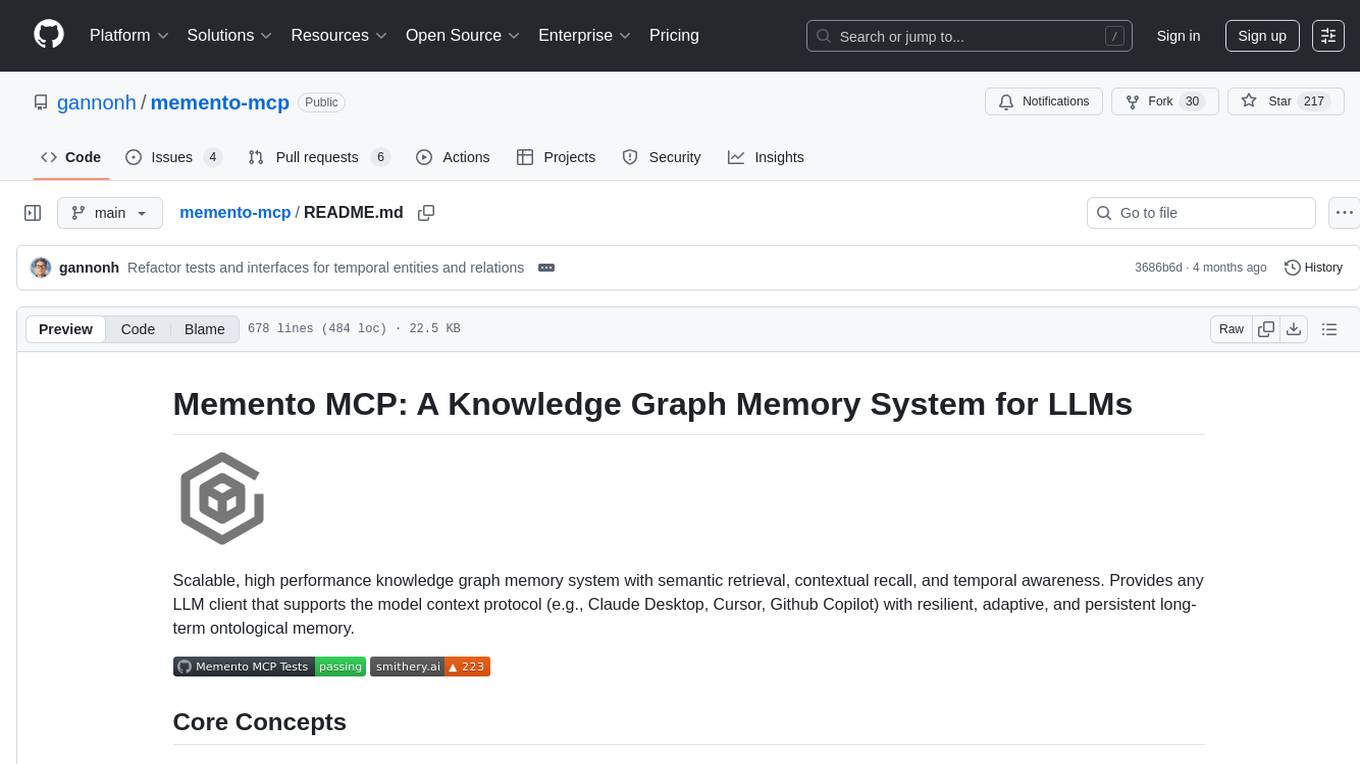Click the Core Concepts heading
This screenshot has height=764, width=1360.
click(x=260, y=722)
